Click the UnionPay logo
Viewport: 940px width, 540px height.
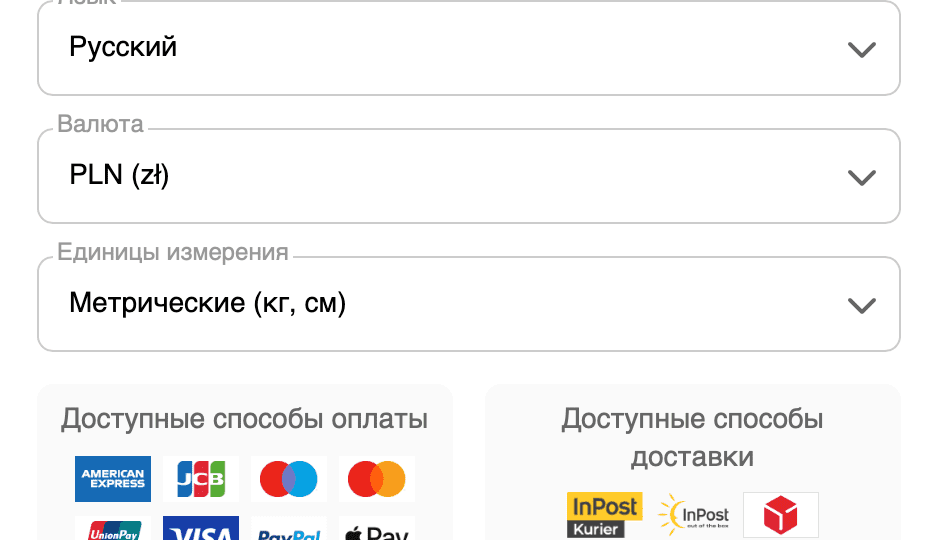click(113, 529)
